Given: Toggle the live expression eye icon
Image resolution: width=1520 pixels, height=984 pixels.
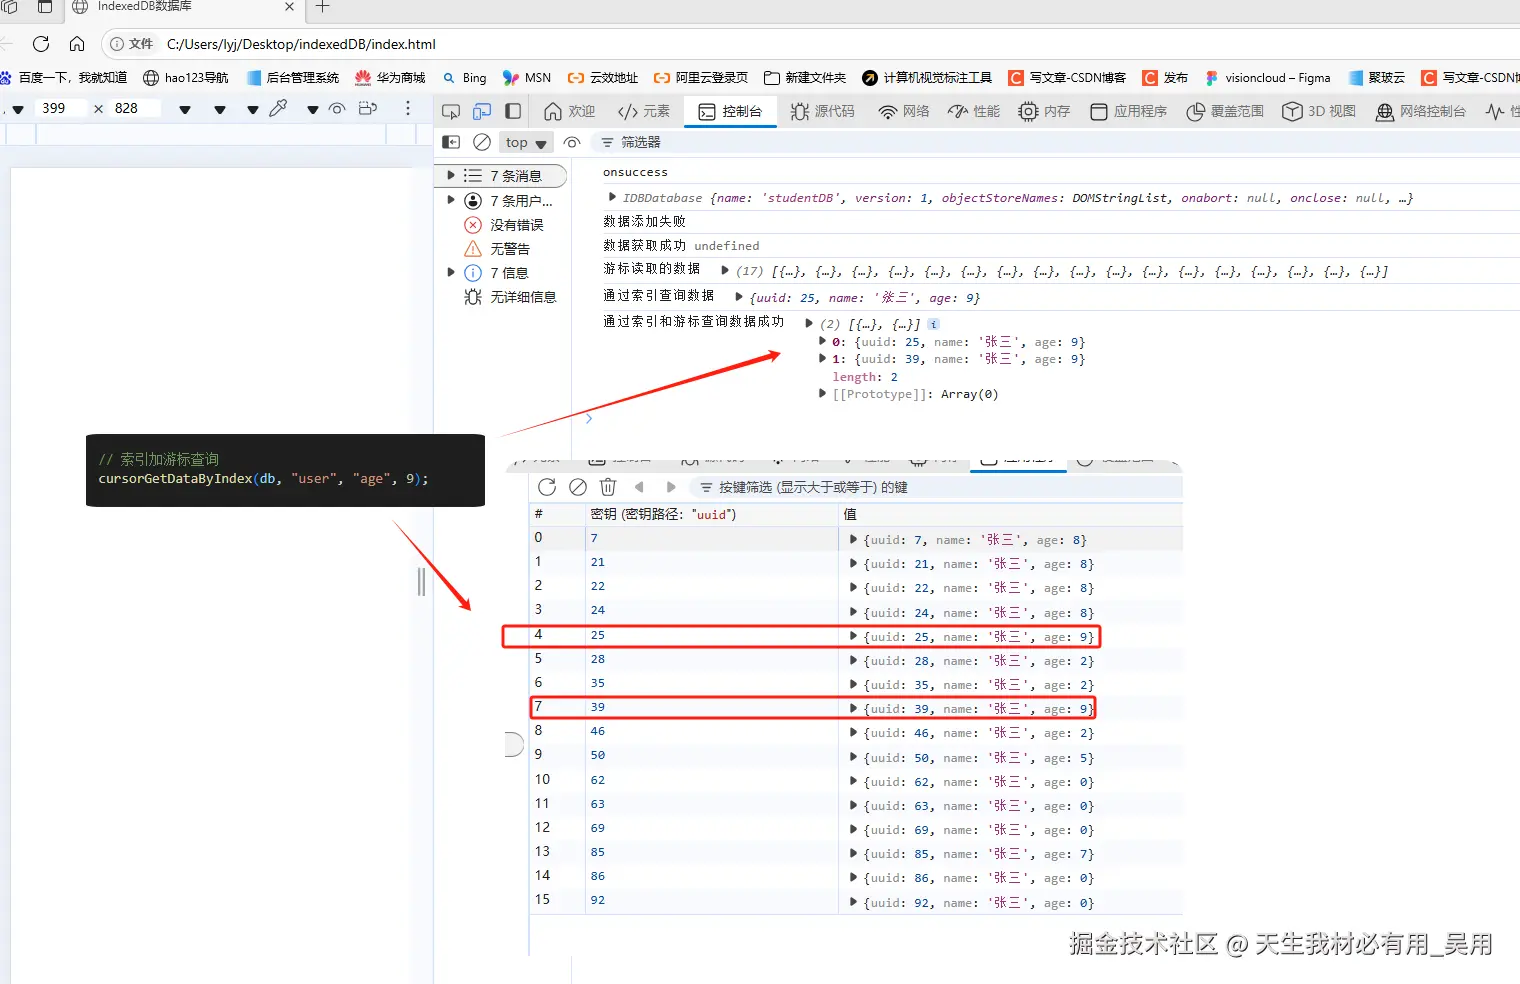Looking at the screenshot, I should coord(572,142).
